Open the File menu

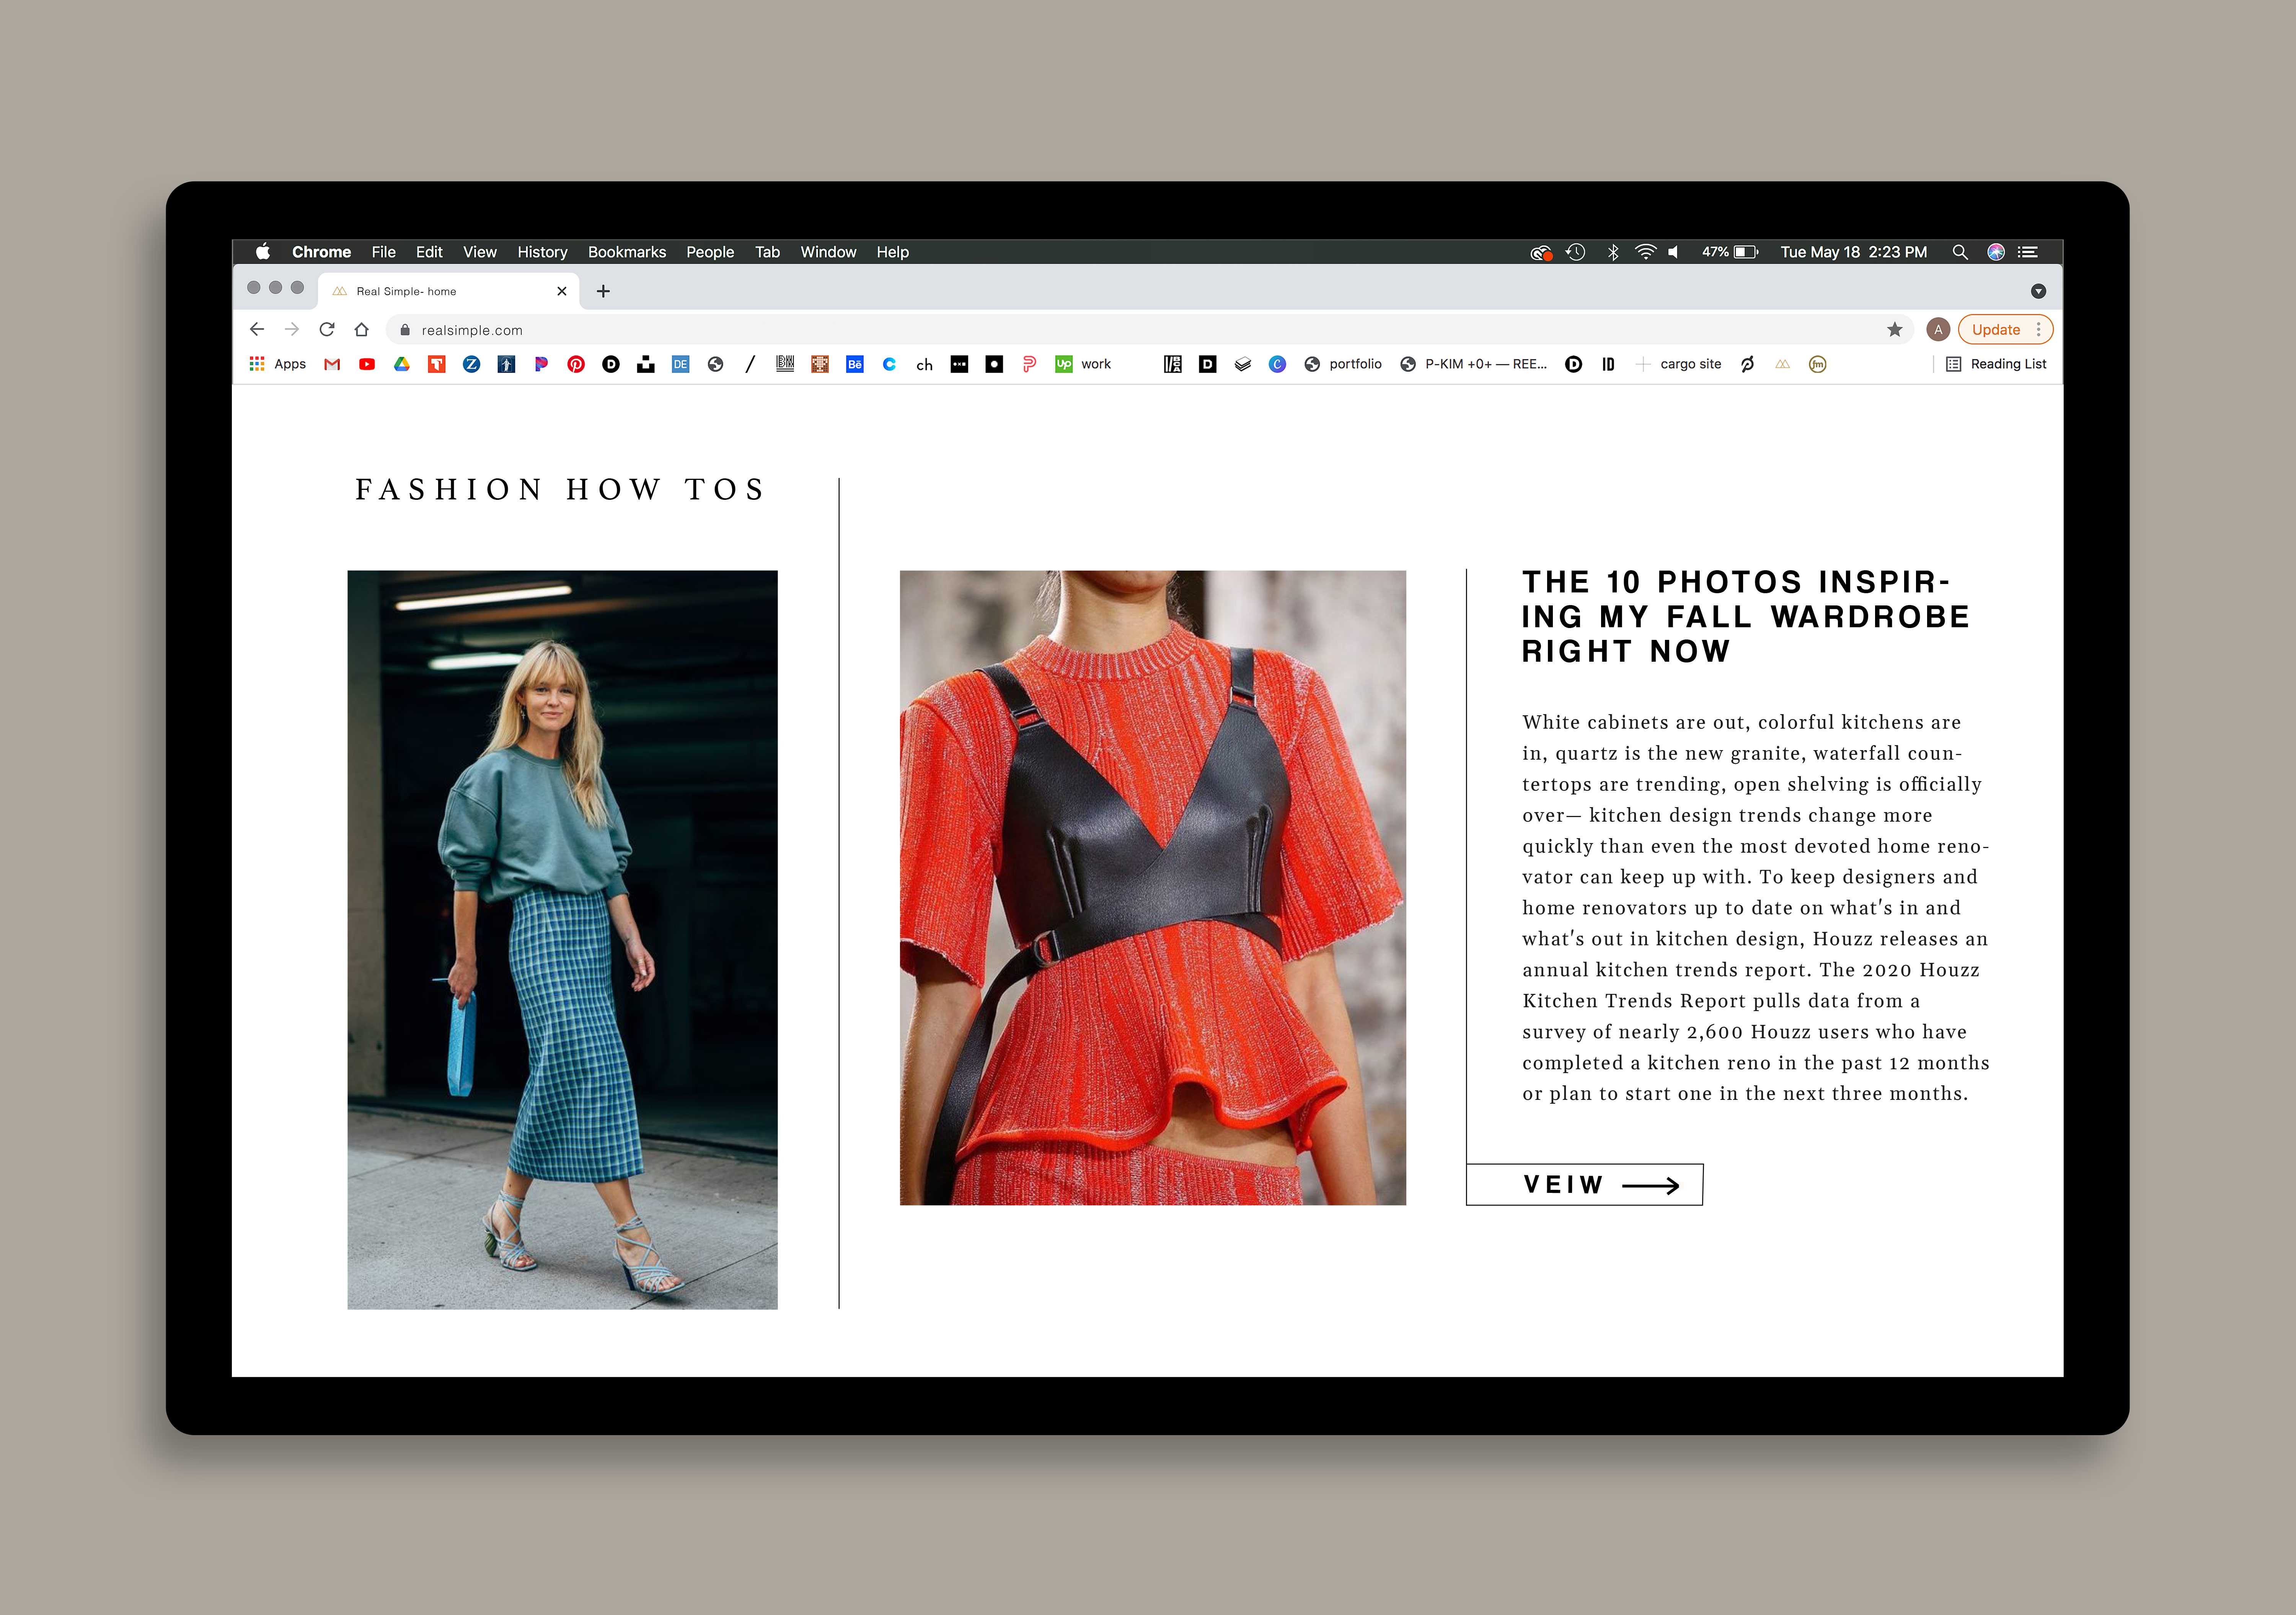(384, 252)
